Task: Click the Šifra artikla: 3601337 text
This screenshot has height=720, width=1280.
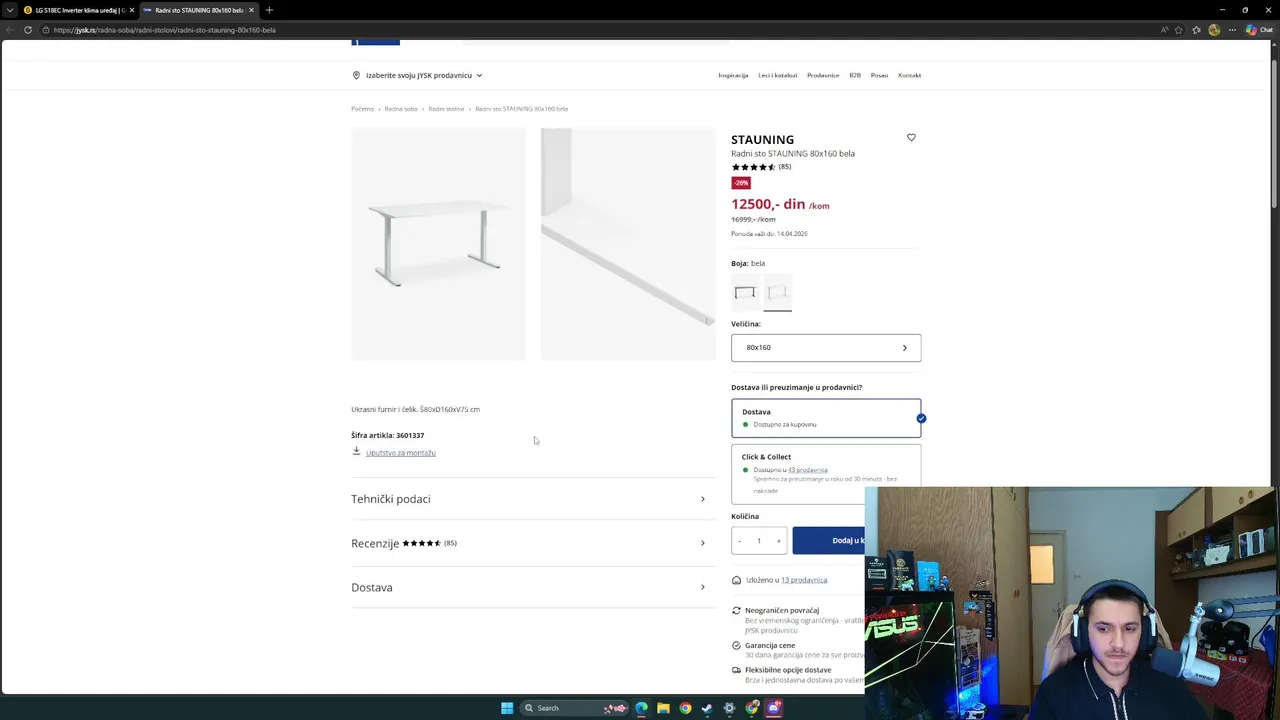Action: point(387,435)
